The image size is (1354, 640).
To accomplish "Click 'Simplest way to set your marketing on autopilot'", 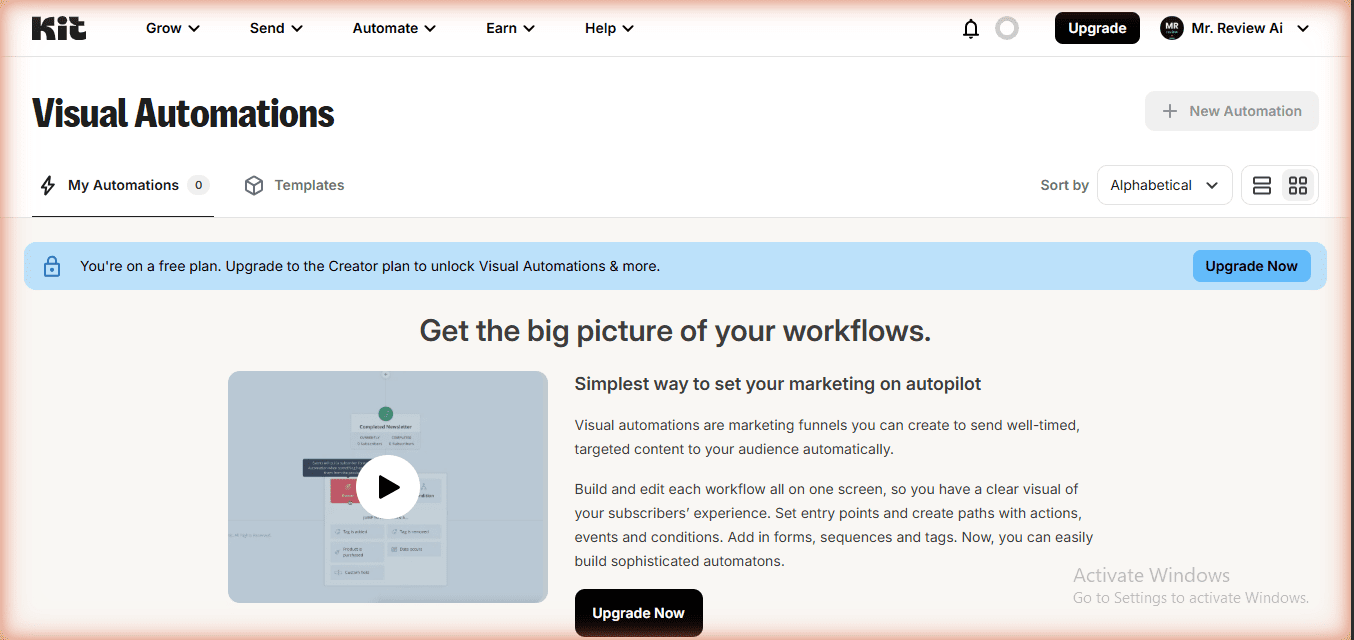I will pos(778,384).
